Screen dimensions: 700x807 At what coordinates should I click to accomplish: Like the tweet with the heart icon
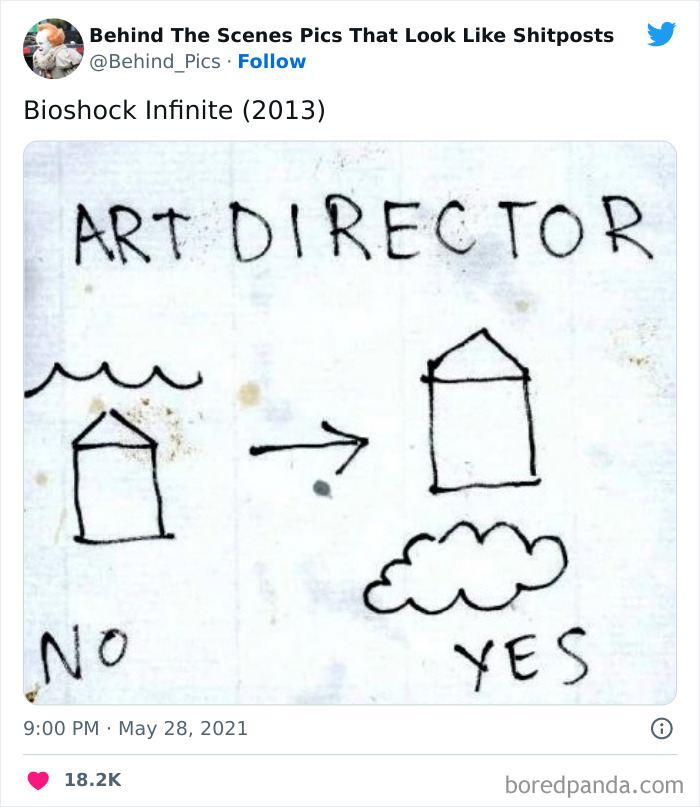(x=38, y=780)
